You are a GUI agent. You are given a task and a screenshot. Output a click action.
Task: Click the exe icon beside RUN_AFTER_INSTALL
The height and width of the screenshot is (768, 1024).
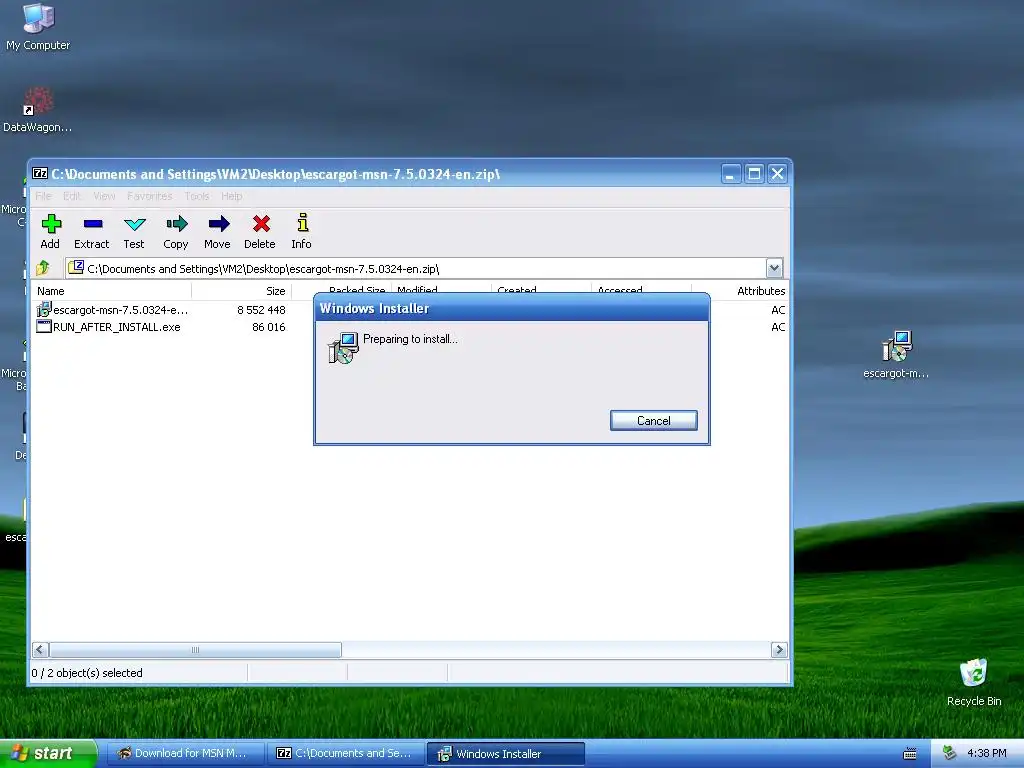click(44, 327)
